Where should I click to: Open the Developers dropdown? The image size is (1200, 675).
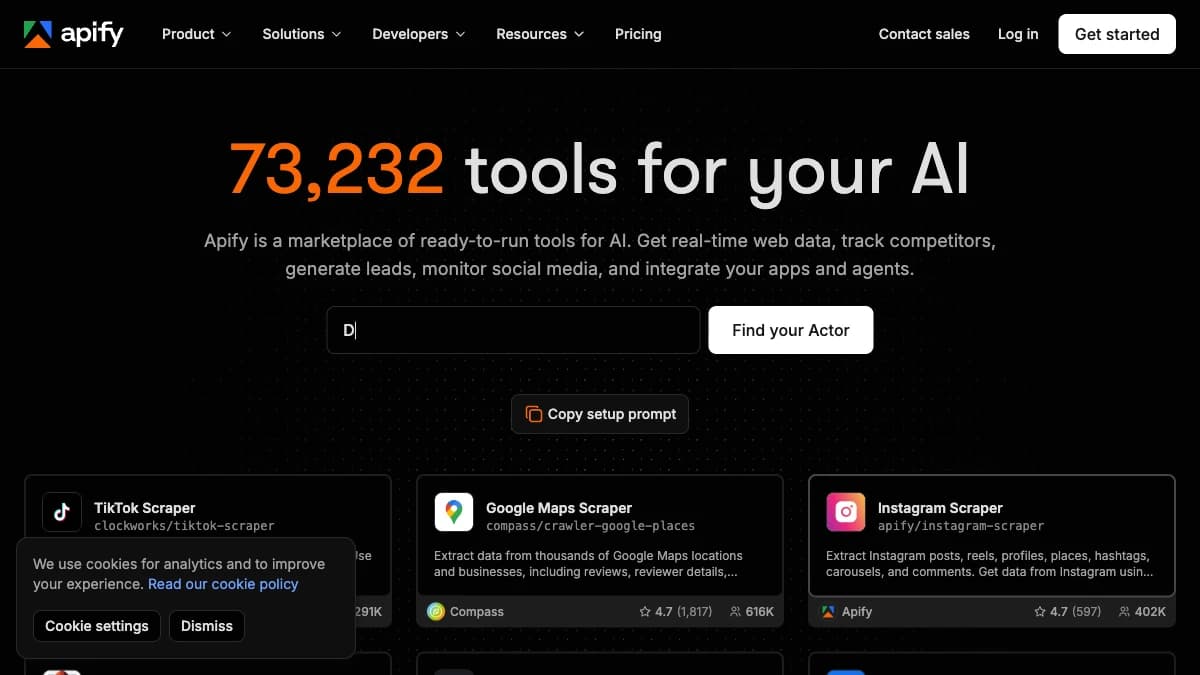(x=419, y=34)
